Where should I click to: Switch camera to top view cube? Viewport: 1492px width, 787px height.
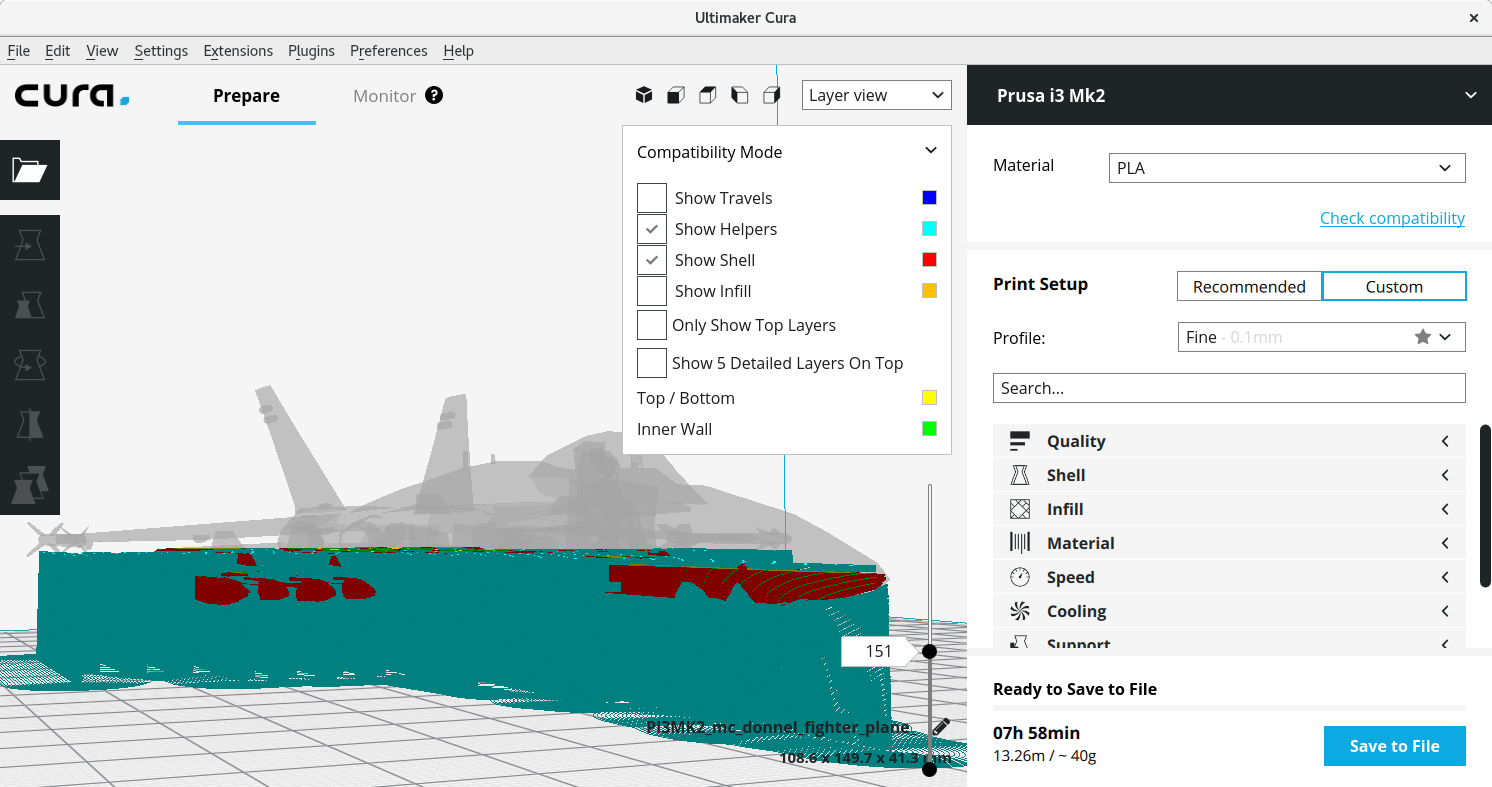708,95
